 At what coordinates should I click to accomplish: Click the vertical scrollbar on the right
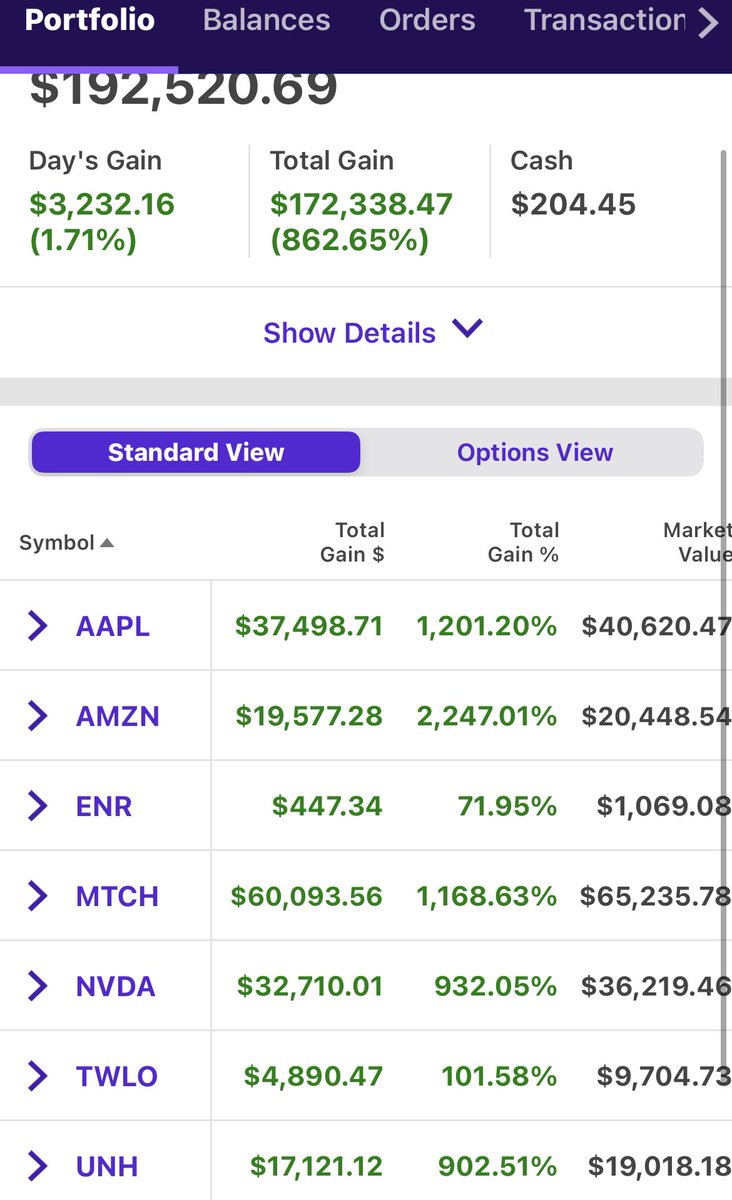pyautogui.click(x=724, y=600)
